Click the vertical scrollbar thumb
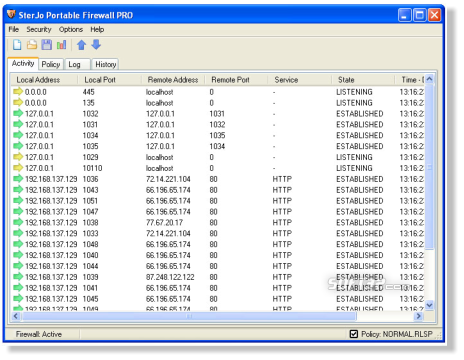Screen dimensions: 464x360 [x=429, y=167]
